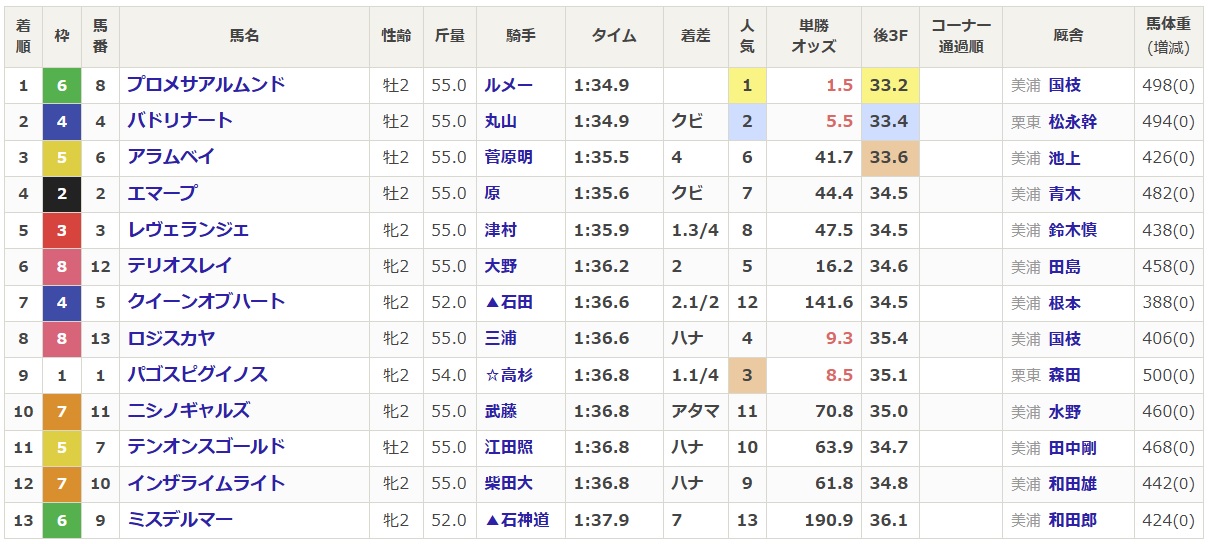Click the red frame number 3 cell
This screenshot has width=1210, height=544.
coord(62,230)
